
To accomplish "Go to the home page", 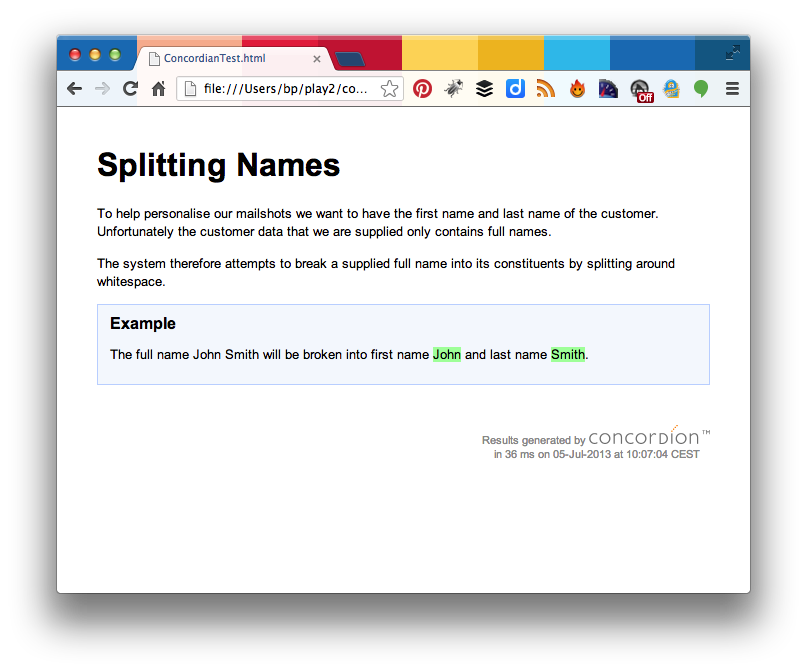I will click(x=158, y=89).
